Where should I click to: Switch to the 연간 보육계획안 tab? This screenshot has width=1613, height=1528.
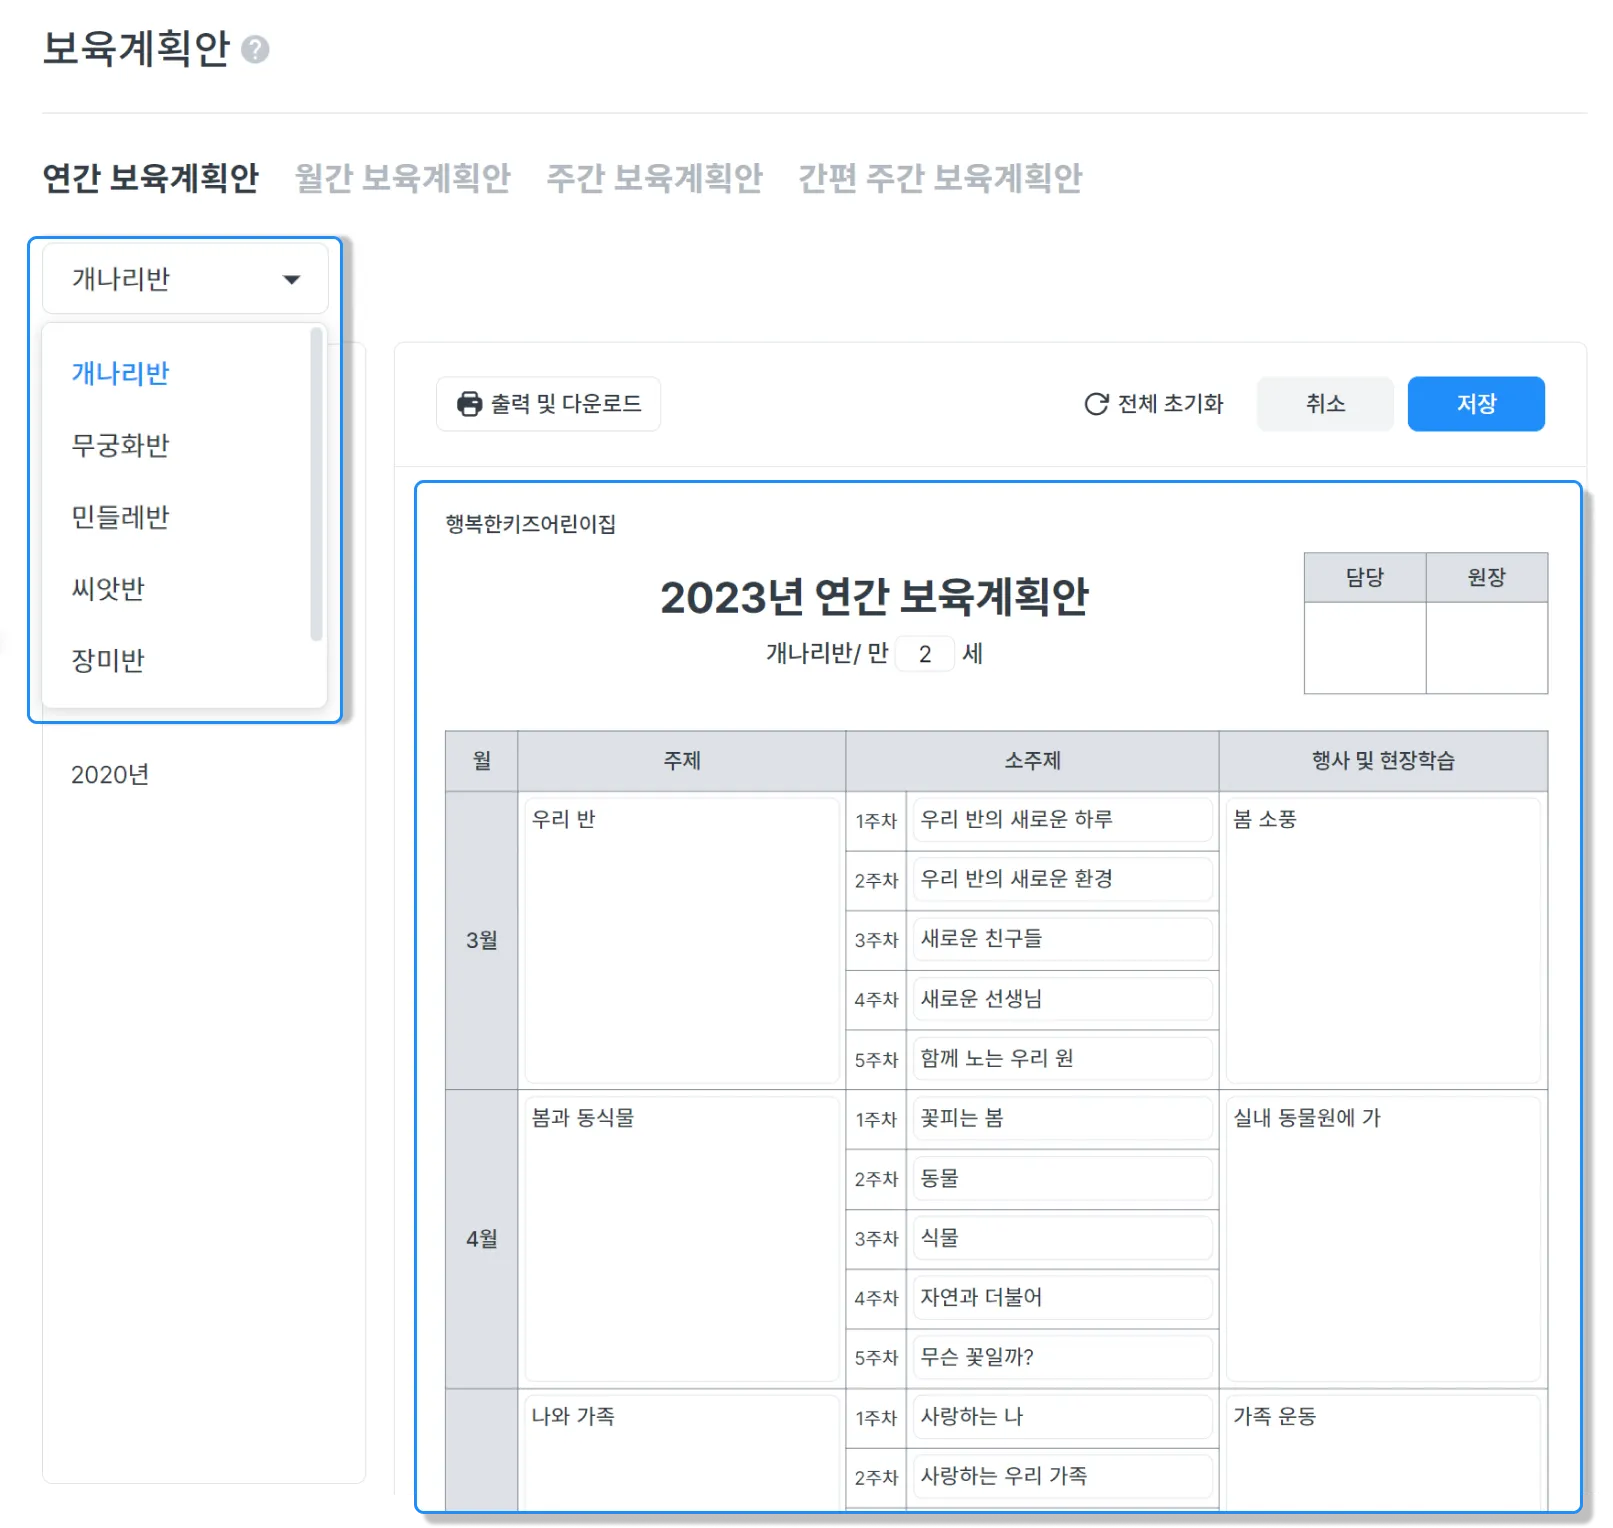click(150, 178)
